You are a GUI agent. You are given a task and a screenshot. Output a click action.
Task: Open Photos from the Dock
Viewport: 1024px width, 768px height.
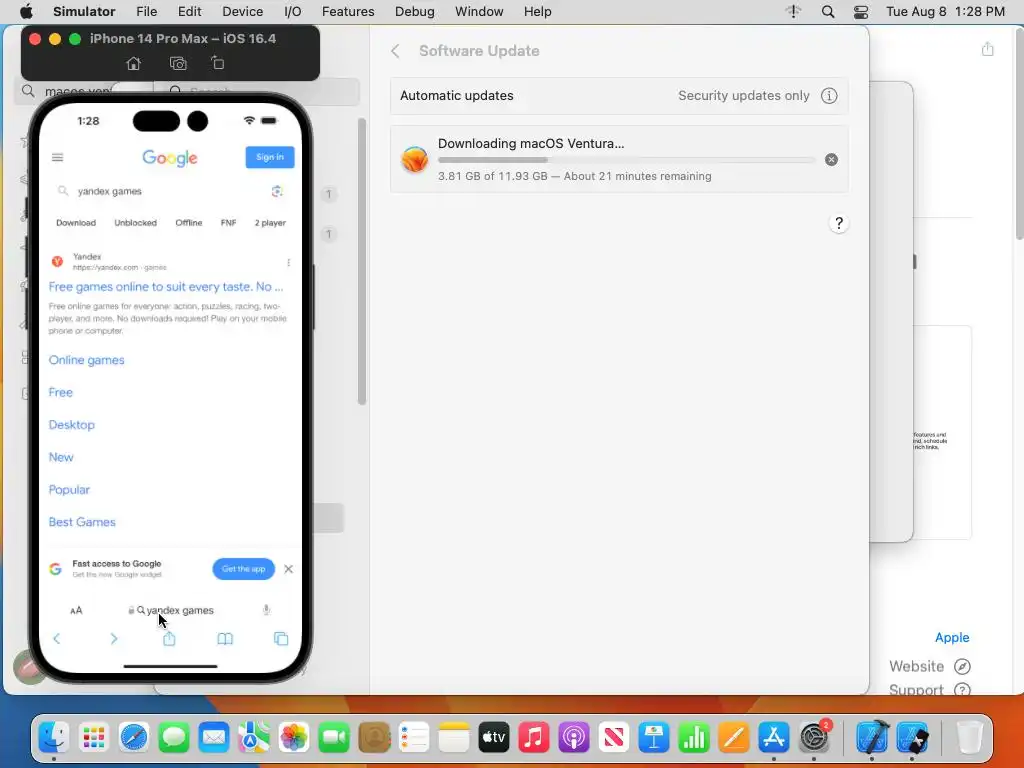point(294,738)
